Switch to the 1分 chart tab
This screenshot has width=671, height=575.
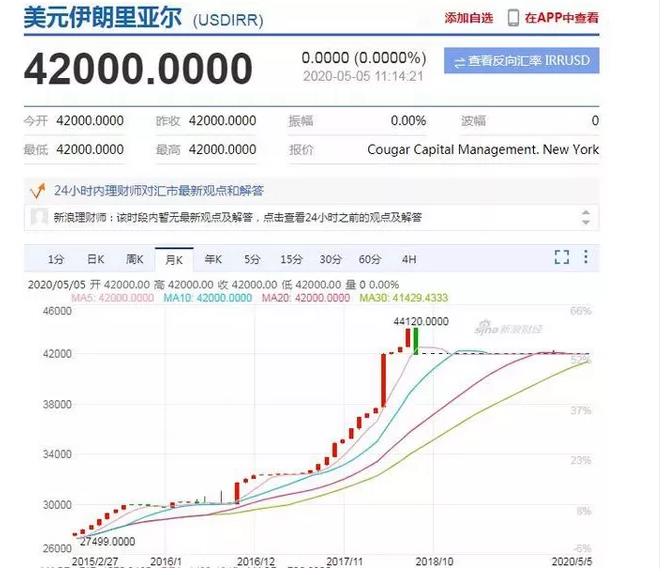pyautogui.click(x=56, y=259)
